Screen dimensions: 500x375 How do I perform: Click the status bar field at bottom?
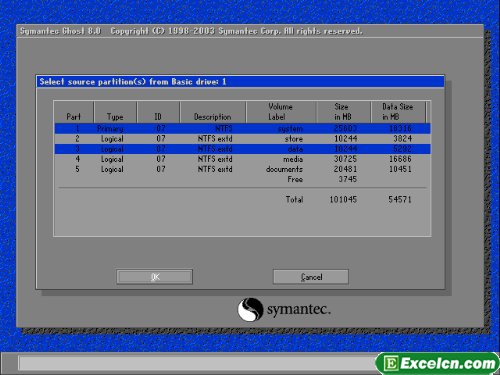click(x=197, y=363)
